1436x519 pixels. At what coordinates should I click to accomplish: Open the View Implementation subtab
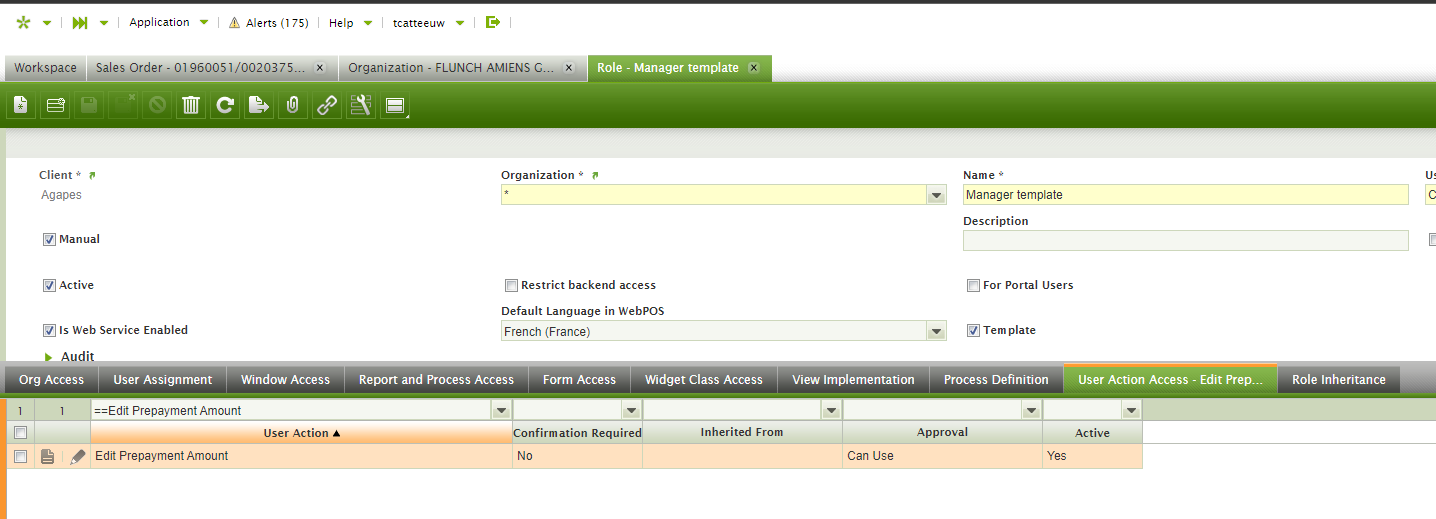click(x=853, y=380)
